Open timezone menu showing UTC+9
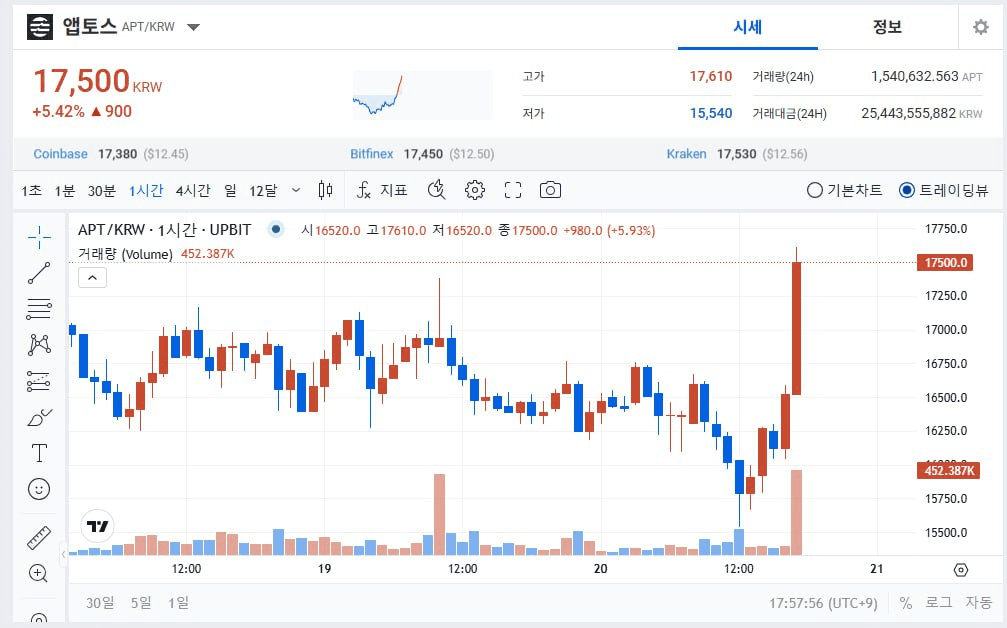The width and height of the screenshot is (1007, 628). pyautogui.click(x=823, y=603)
